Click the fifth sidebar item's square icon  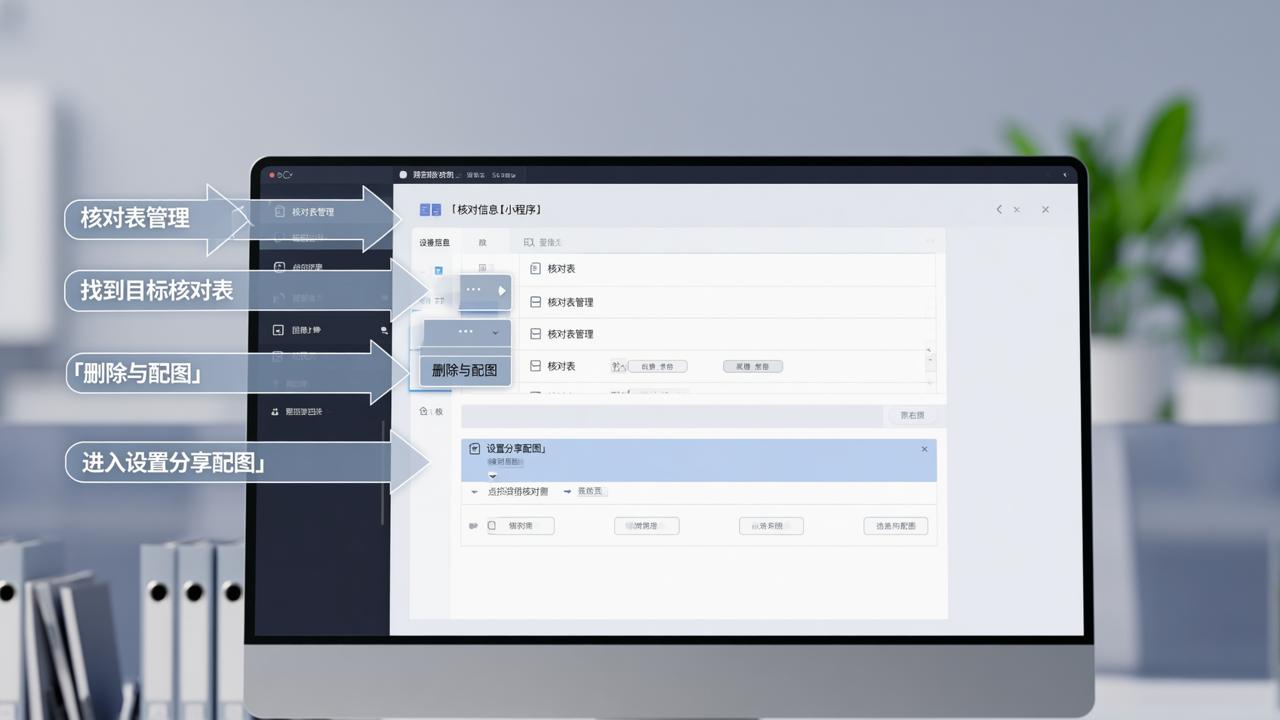pyautogui.click(x=279, y=330)
